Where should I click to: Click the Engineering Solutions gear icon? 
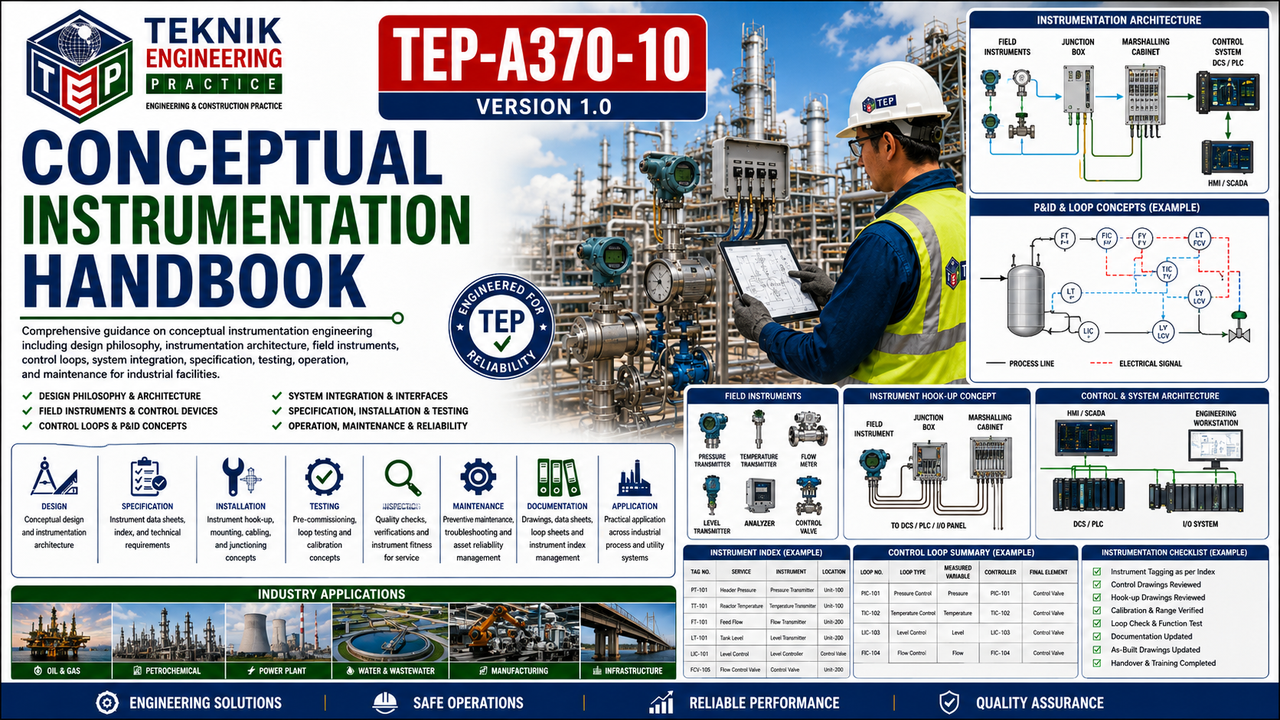tap(108, 702)
